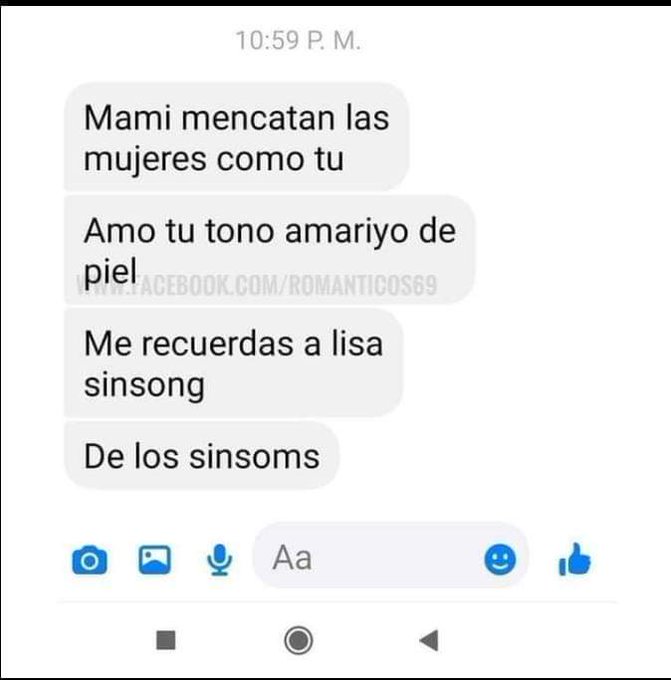Open the emoji smiley picker

tap(500, 559)
